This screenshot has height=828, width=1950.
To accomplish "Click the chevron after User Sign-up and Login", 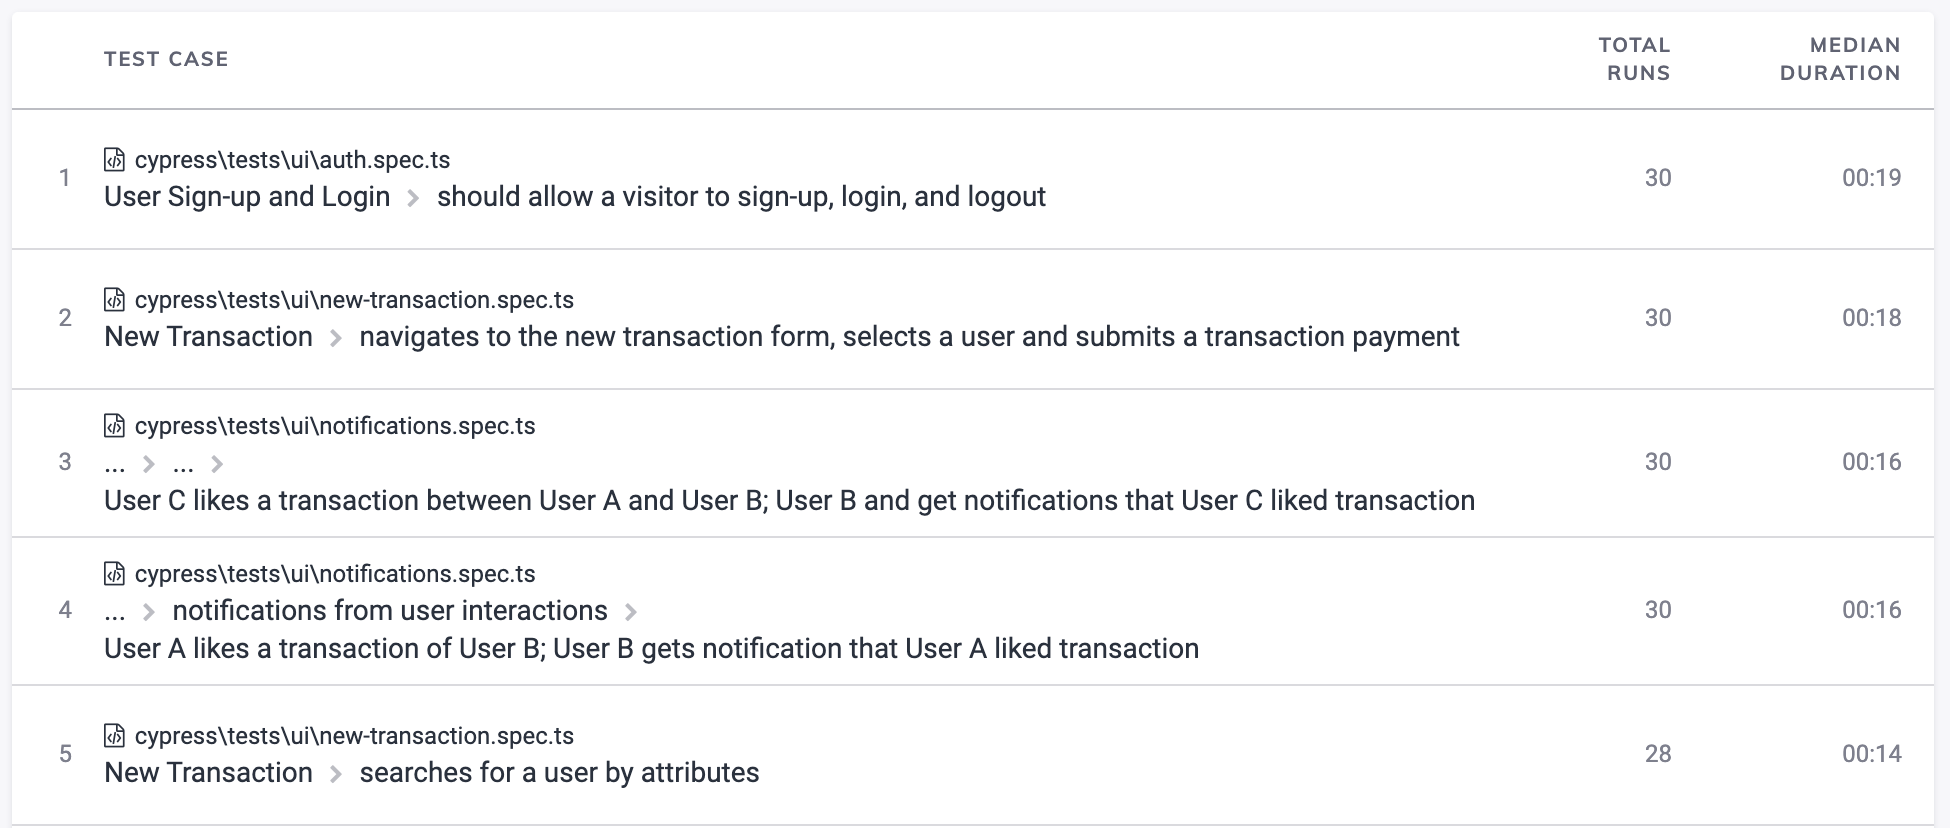I will pyautogui.click(x=413, y=196).
